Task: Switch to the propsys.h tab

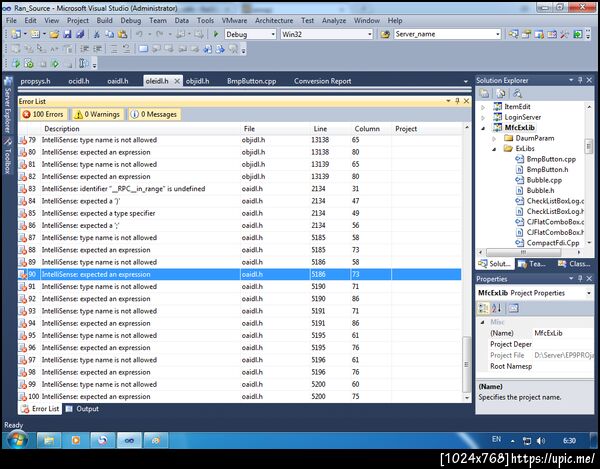Action: (x=35, y=81)
